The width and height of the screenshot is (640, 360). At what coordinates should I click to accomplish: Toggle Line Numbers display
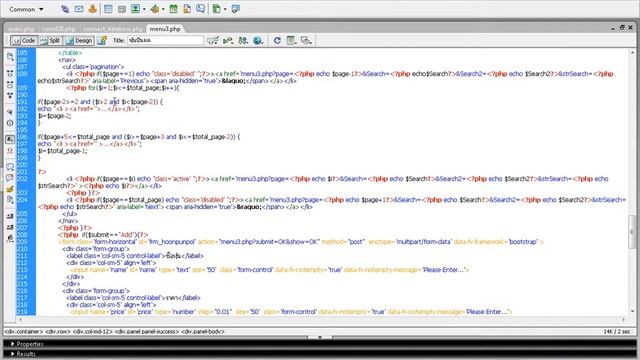point(10,139)
